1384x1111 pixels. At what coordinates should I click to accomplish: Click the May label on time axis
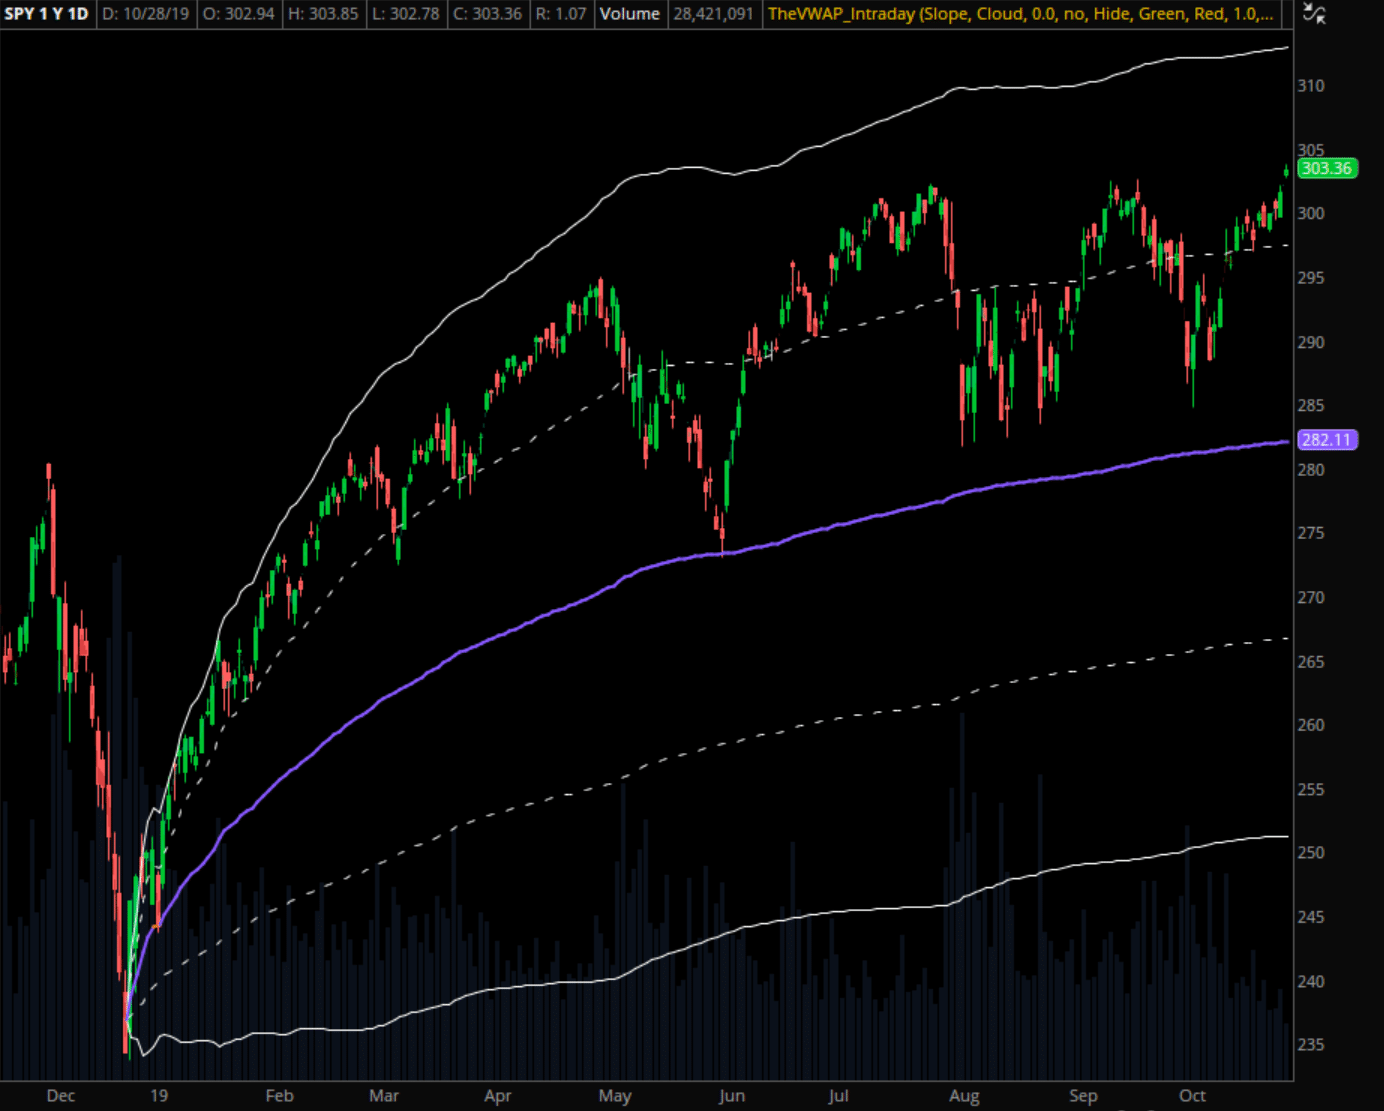615,1096
